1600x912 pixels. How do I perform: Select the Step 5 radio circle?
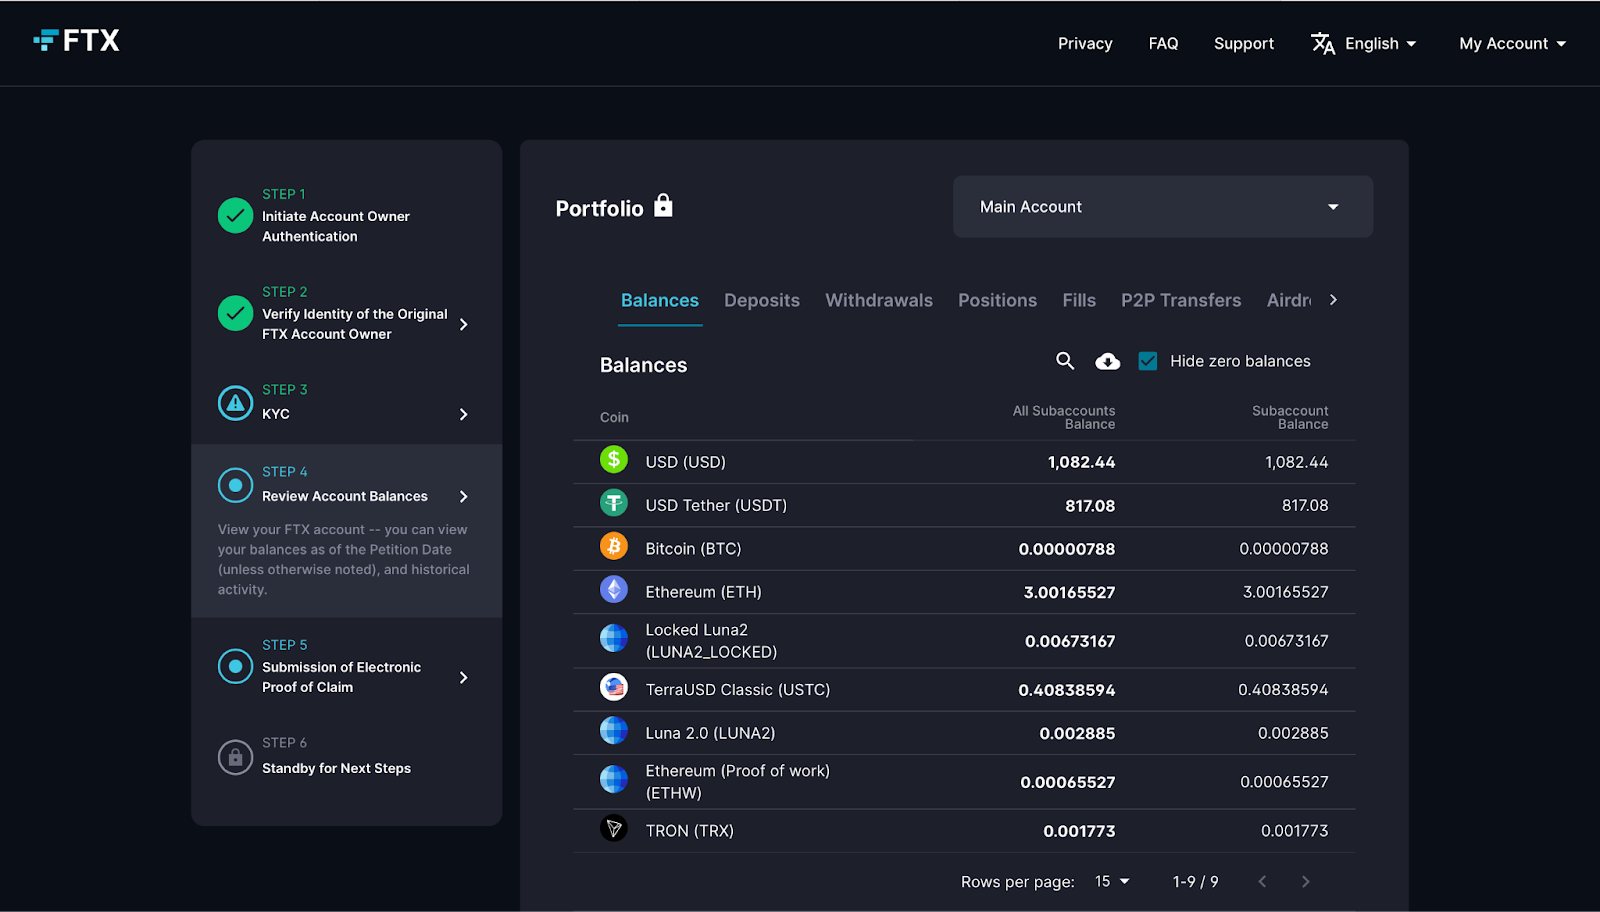coord(235,666)
